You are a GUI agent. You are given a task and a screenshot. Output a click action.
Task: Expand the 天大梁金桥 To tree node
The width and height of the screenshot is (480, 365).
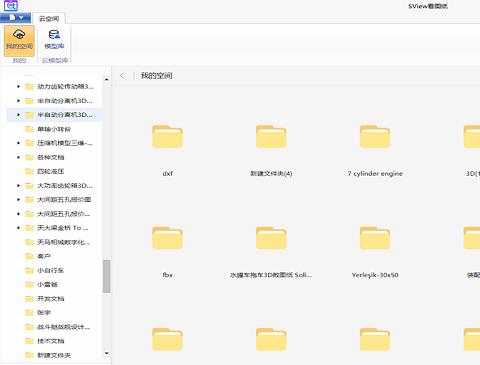coord(18,228)
